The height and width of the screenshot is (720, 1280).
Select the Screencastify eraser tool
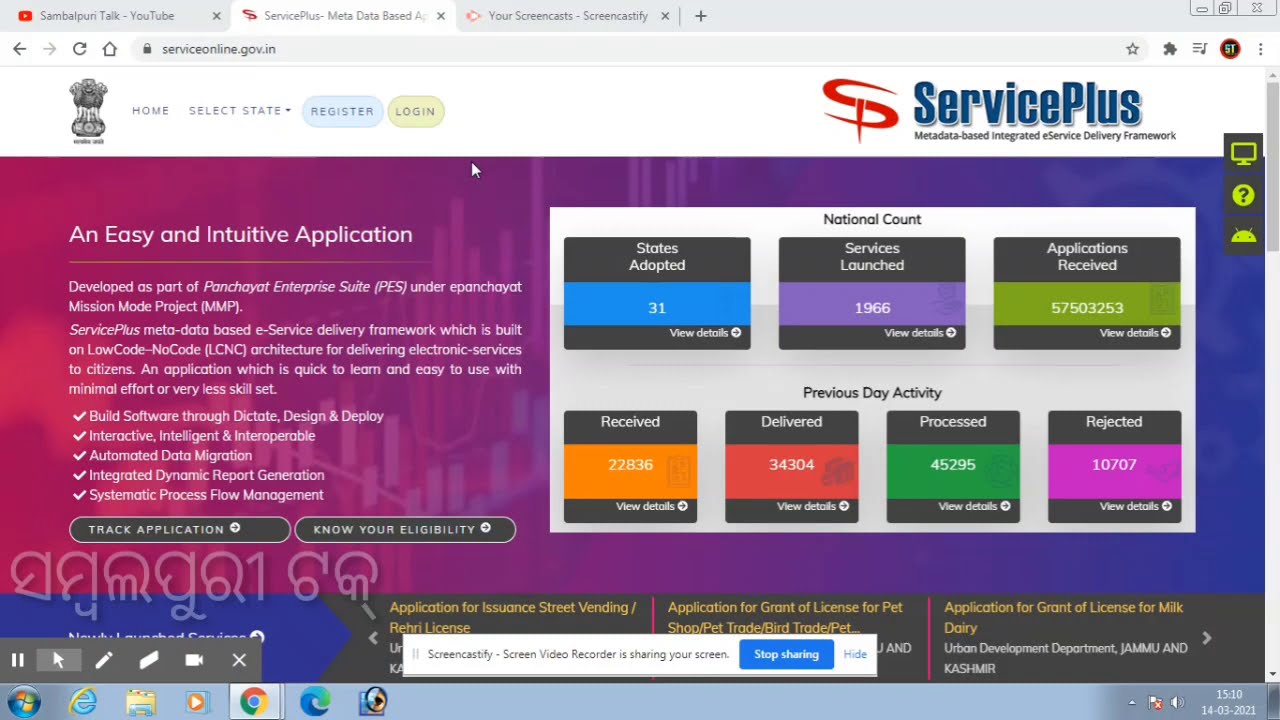pos(149,660)
